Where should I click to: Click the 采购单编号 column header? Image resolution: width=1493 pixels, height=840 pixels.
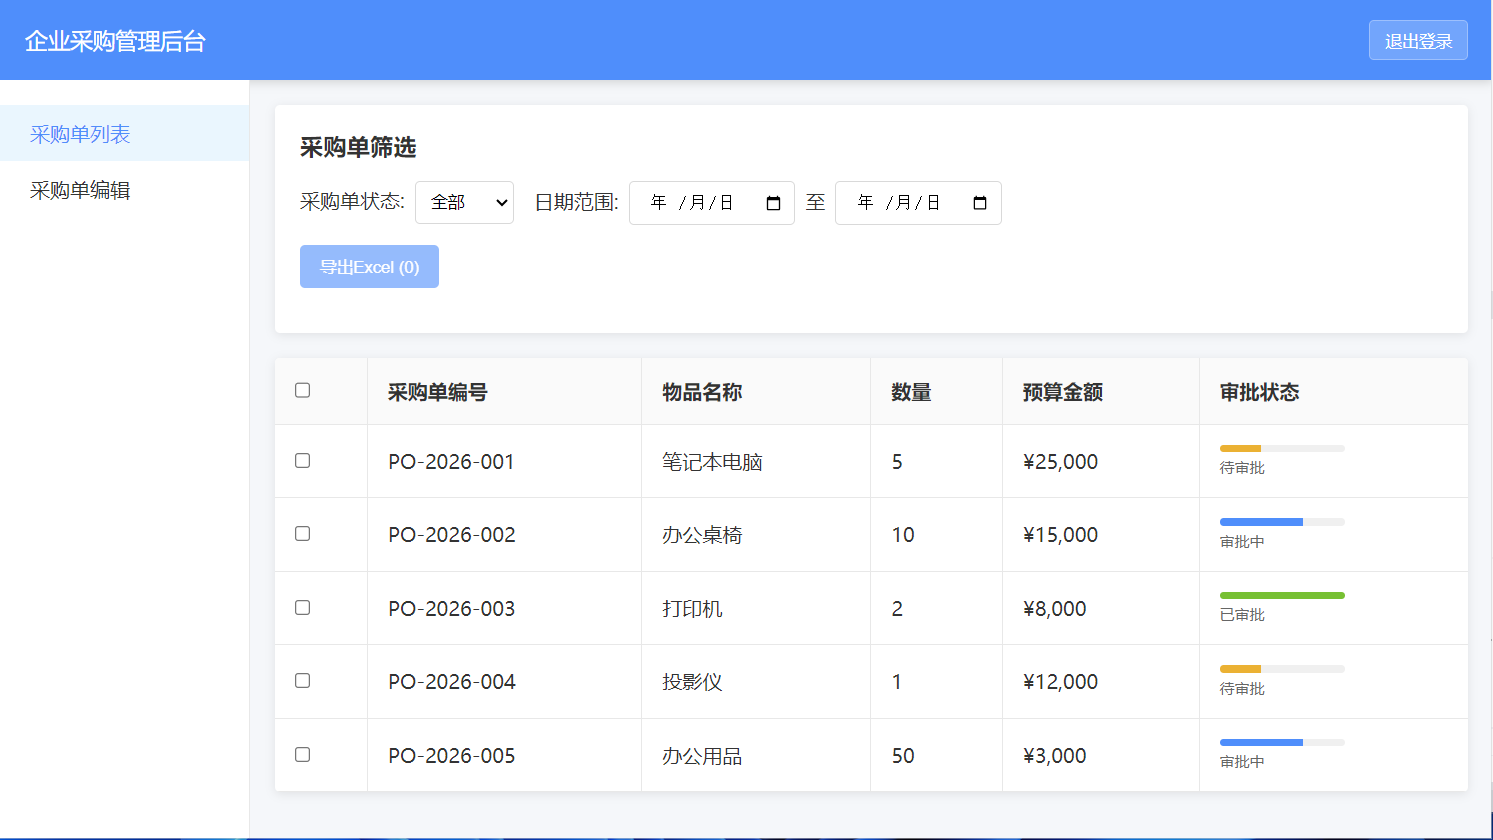(x=438, y=392)
